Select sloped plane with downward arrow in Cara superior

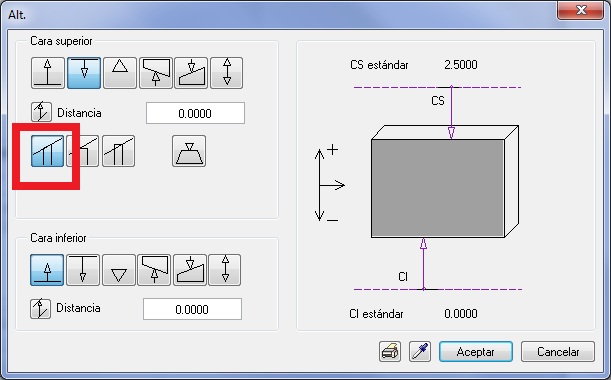[191, 73]
